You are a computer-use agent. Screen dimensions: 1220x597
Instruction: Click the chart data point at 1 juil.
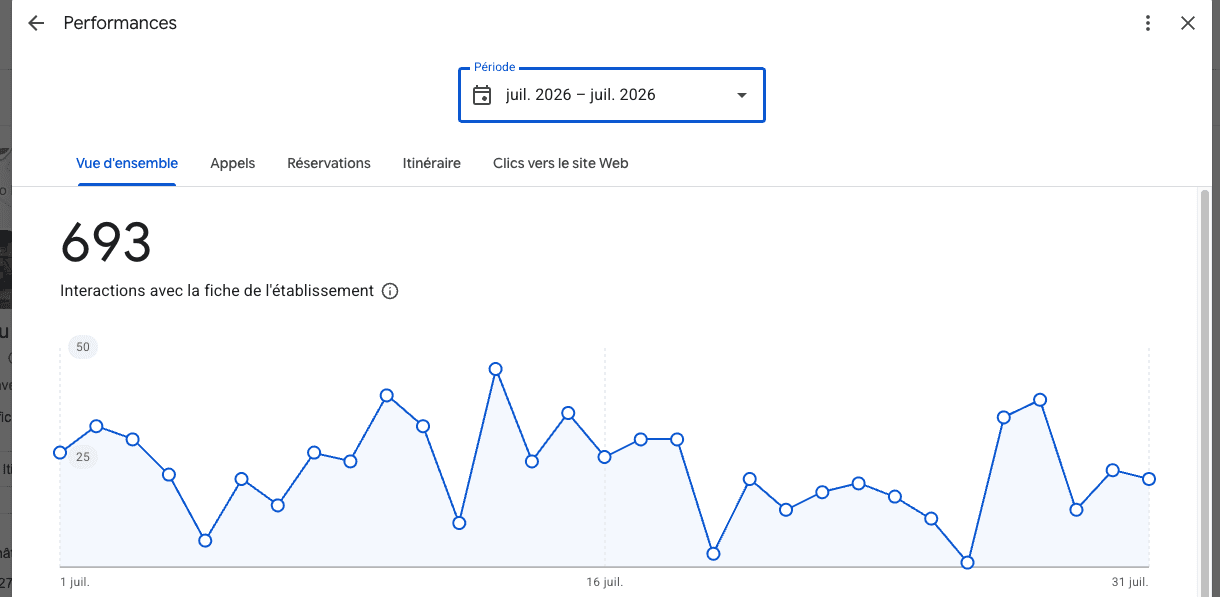[60, 453]
